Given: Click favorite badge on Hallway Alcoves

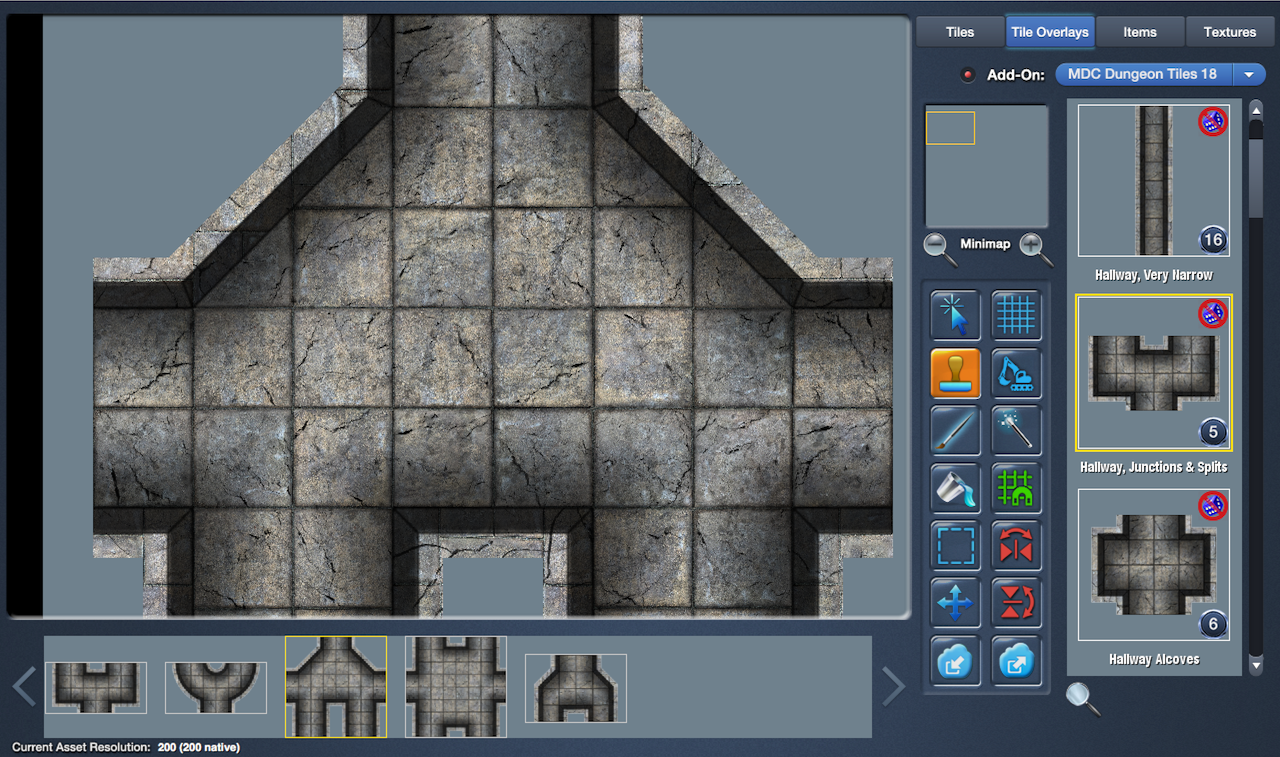Looking at the screenshot, I should tap(1212, 506).
